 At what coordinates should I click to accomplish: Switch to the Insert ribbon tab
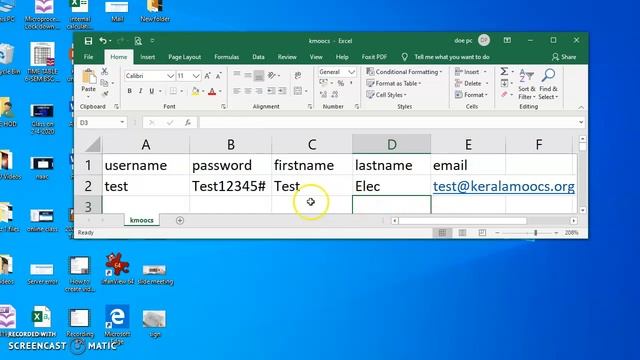147,57
